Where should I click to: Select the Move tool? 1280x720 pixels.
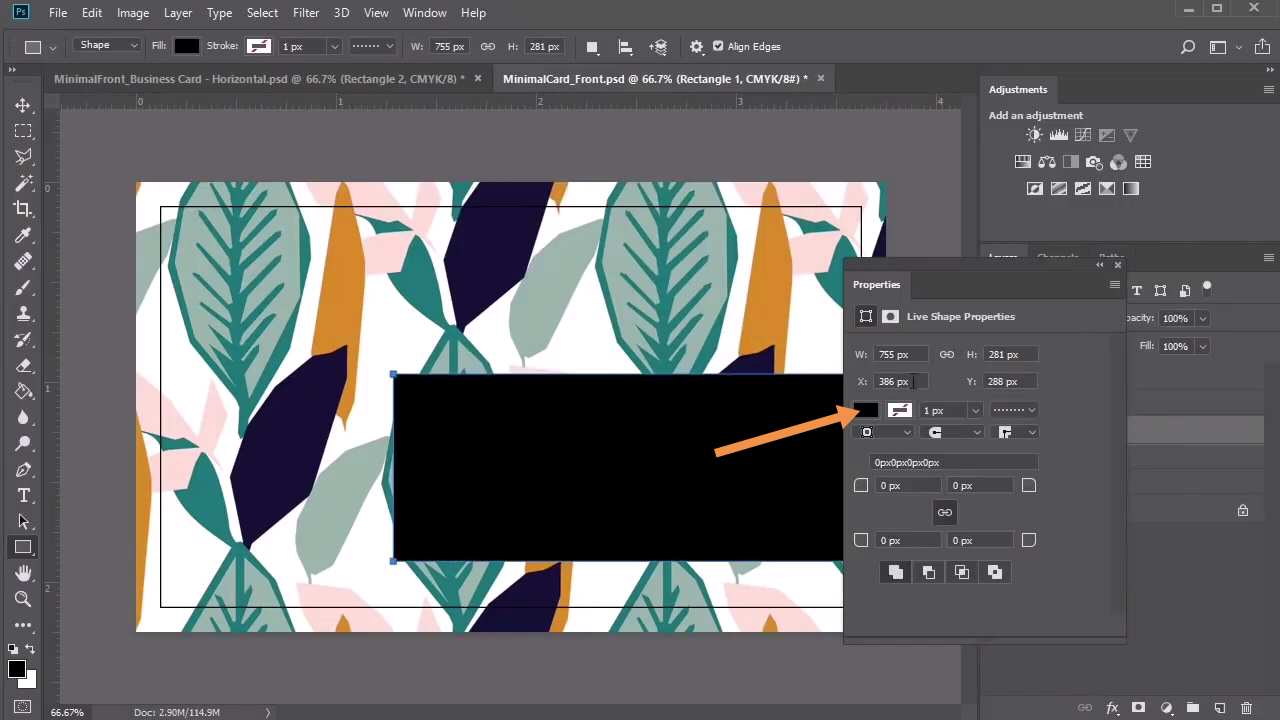[23, 105]
